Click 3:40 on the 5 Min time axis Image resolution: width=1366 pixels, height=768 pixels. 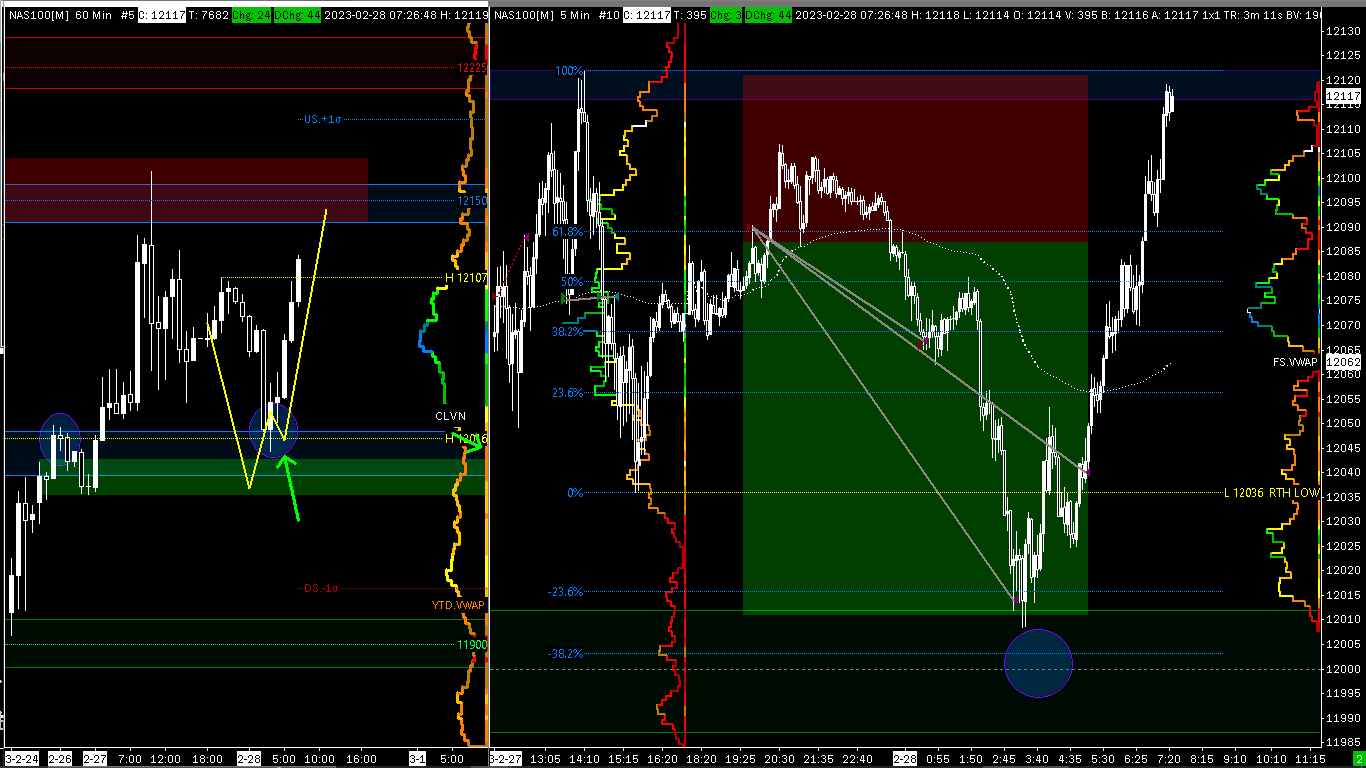[1038, 759]
